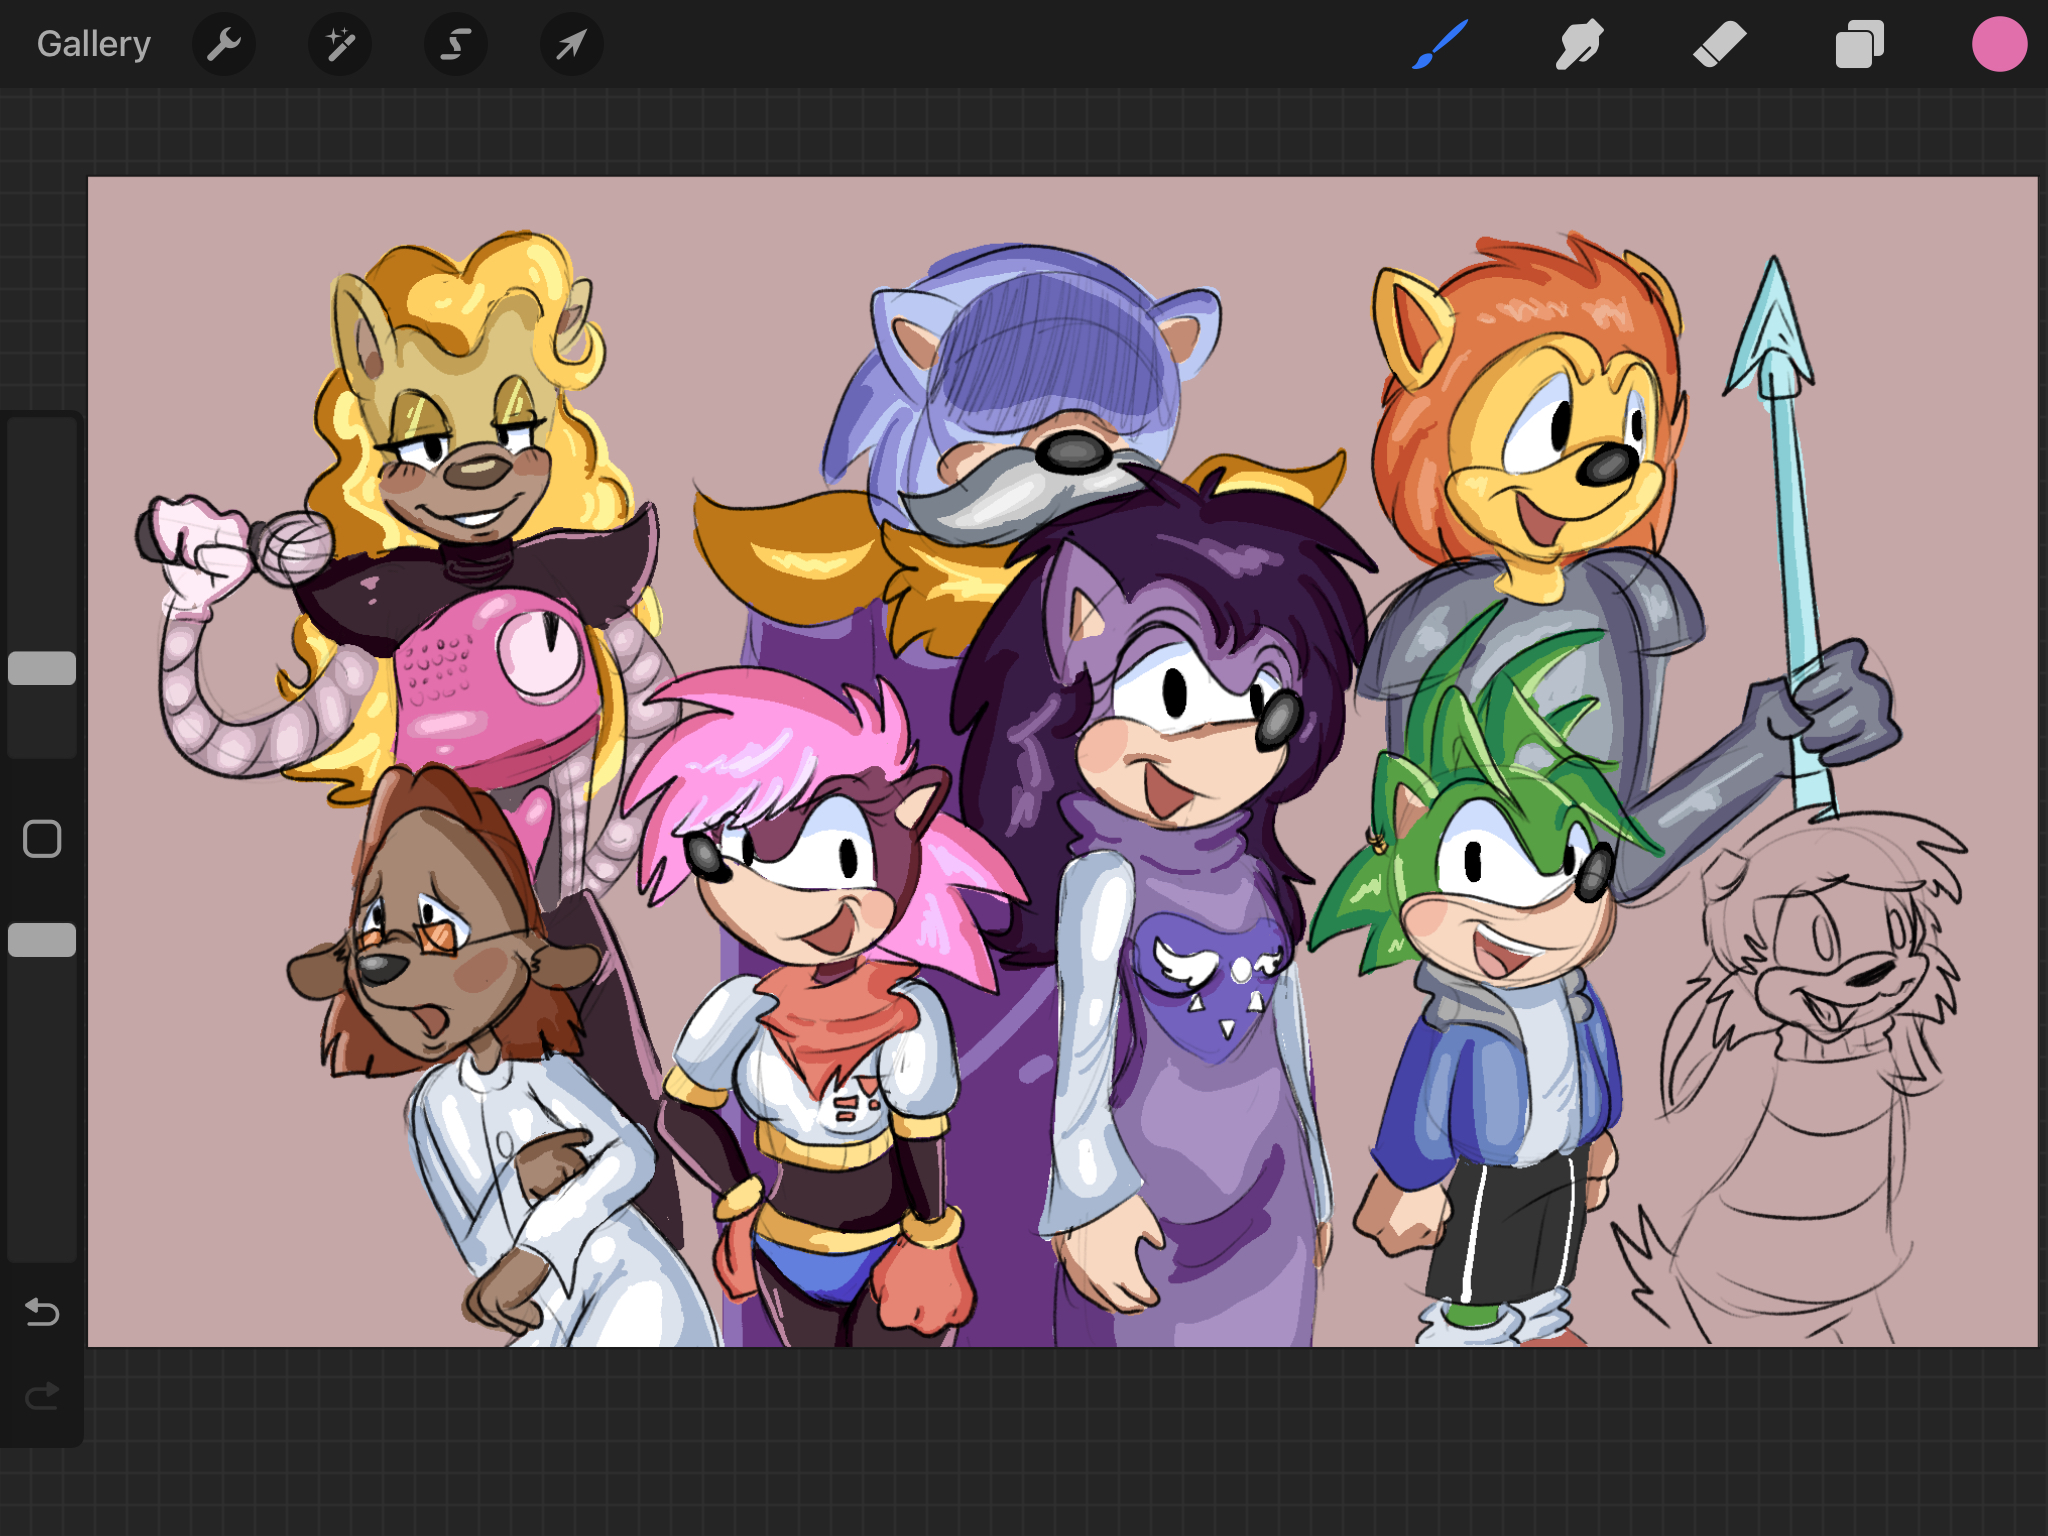Open the Gallery view
Image resolution: width=2048 pixels, height=1536 pixels.
coord(94,44)
